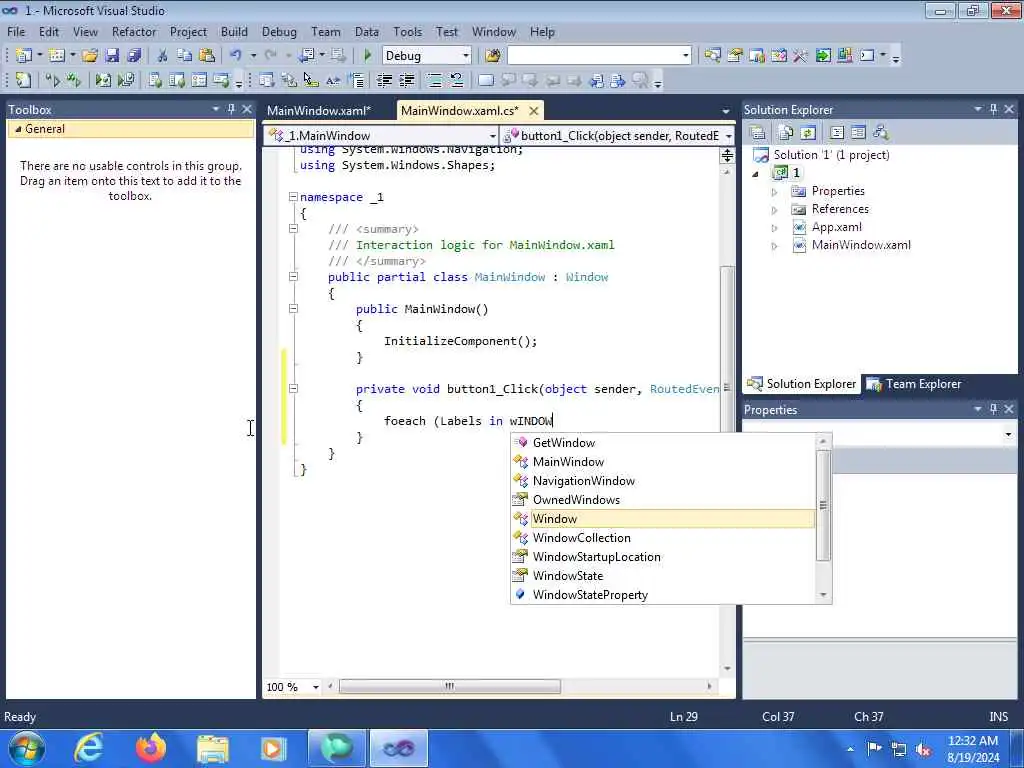This screenshot has width=1024, height=768.
Task: Refresh Solution Explorer with the refresh icon
Action: point(808,133)
